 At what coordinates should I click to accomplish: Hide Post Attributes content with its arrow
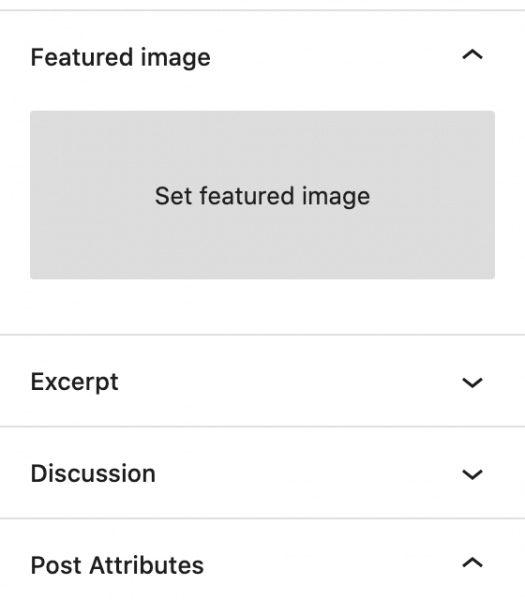(x=473, y=563)
